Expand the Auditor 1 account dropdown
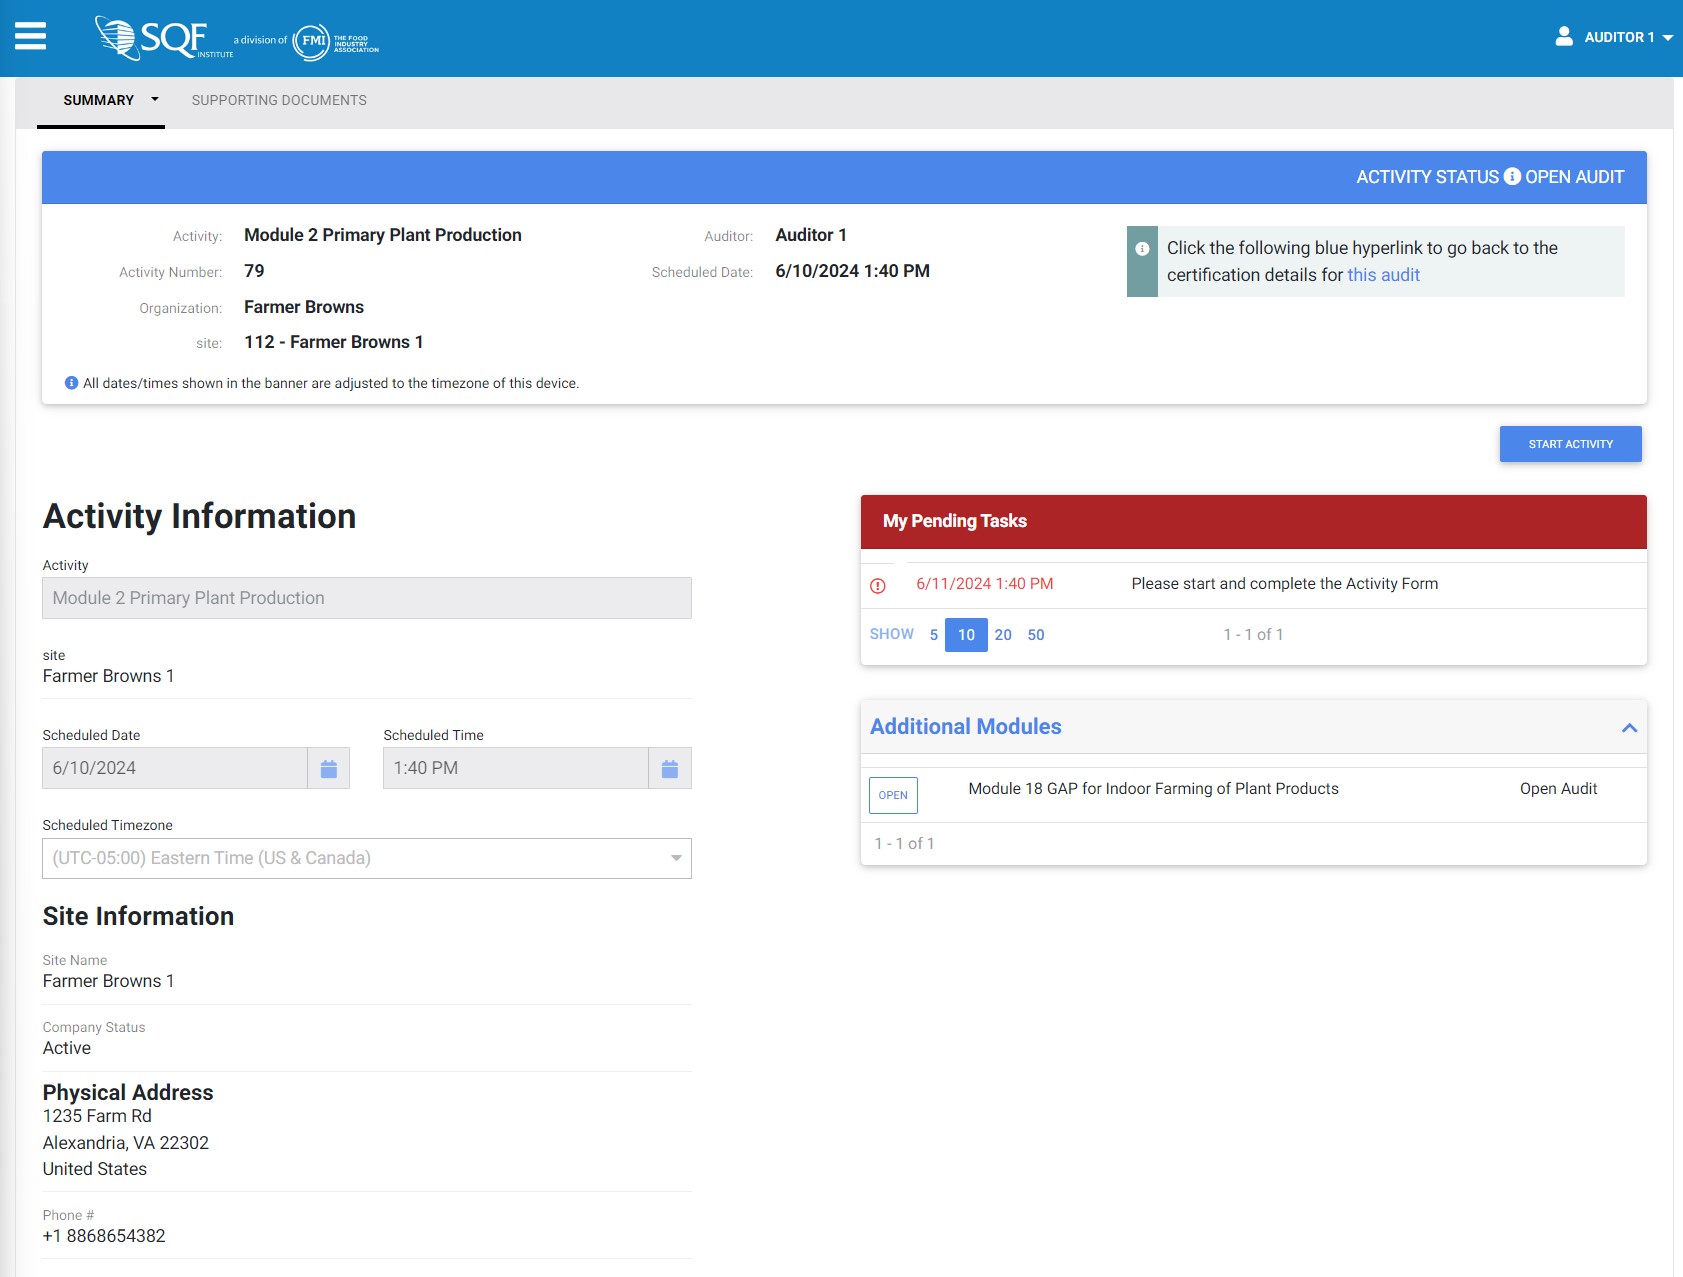1683x1277 pixels. click(1667, 38)
